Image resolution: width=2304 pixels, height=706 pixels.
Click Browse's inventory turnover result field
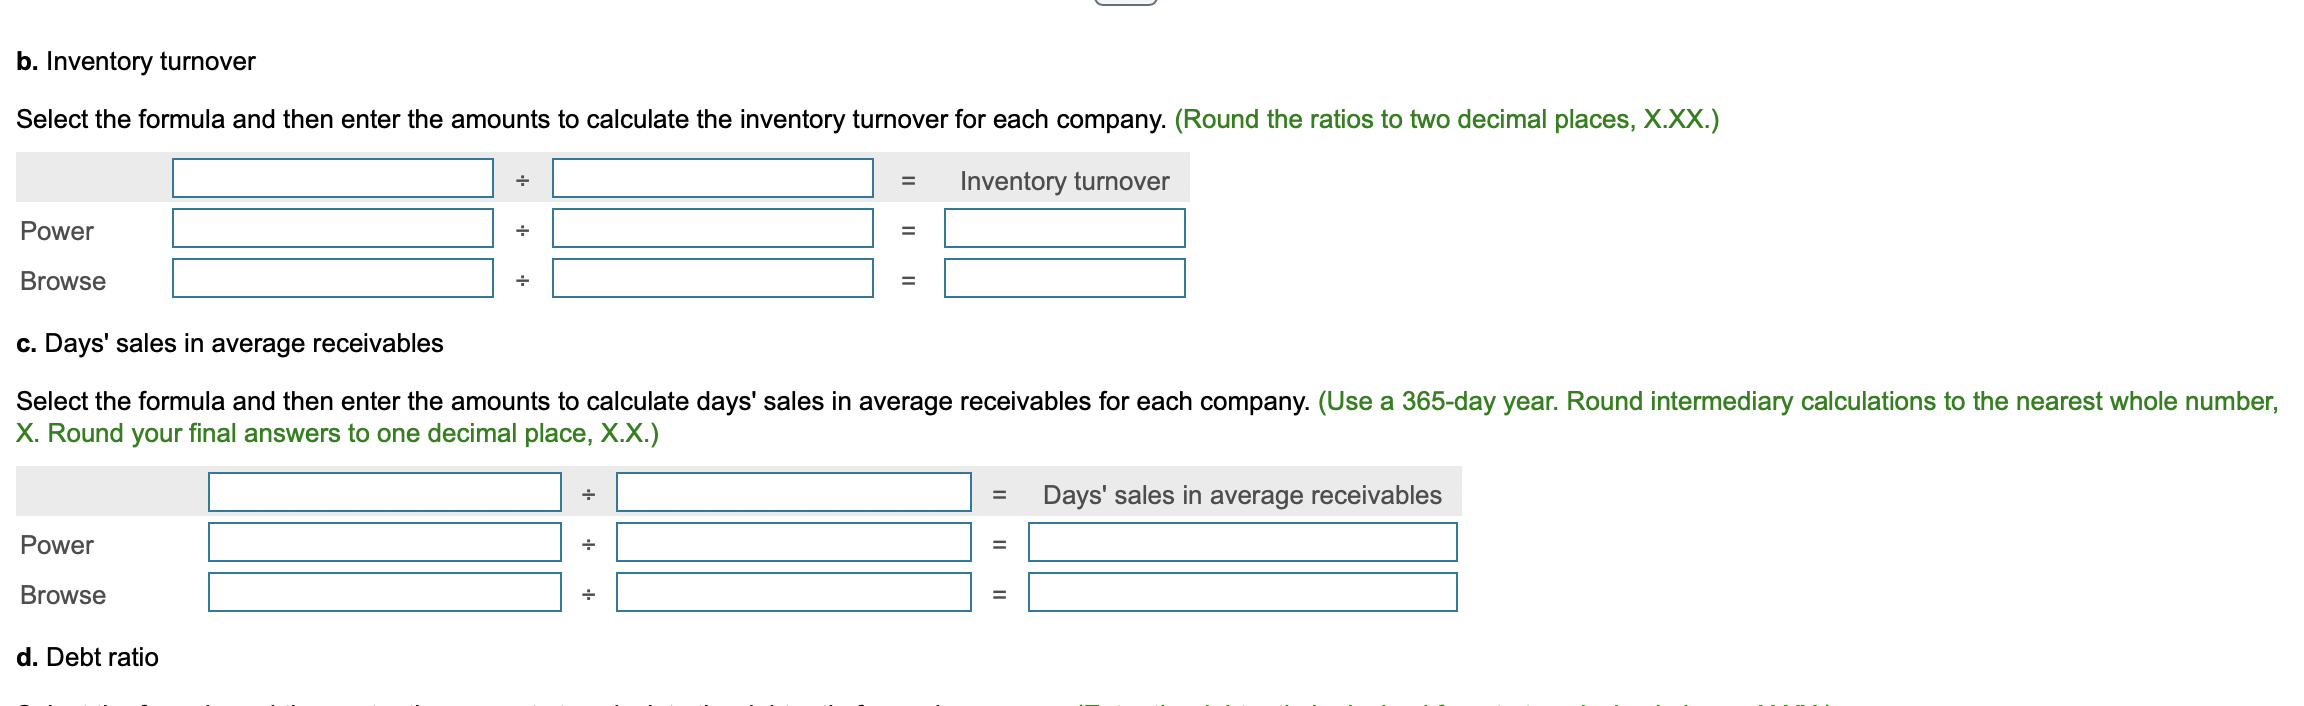pos(1063,280)
